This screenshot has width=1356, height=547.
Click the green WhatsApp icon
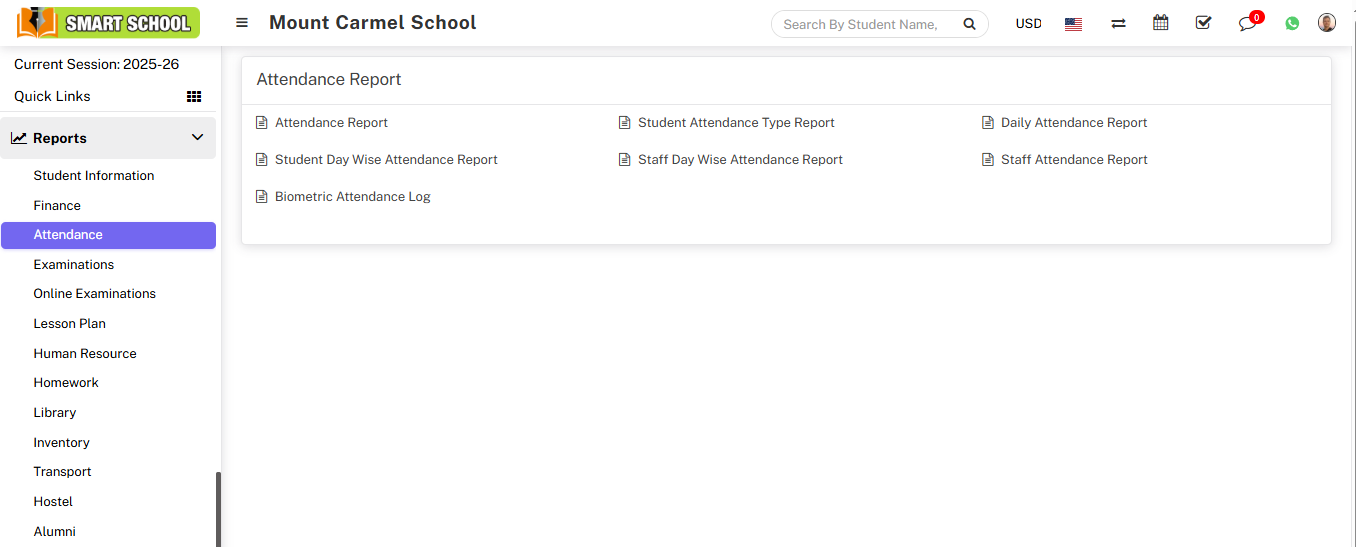pyautogui.click(x=1292, y=23)
